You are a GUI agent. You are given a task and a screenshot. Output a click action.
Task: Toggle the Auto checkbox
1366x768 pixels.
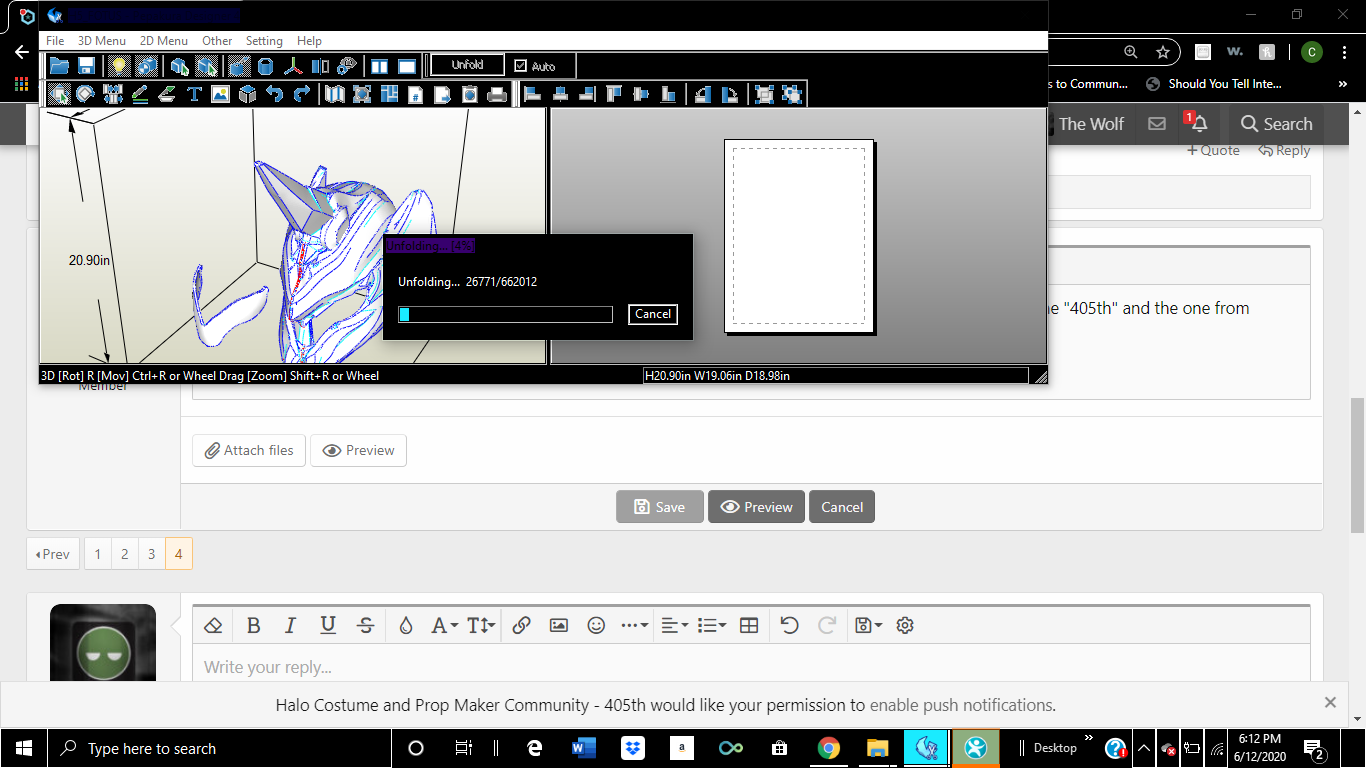pos(520,66)
